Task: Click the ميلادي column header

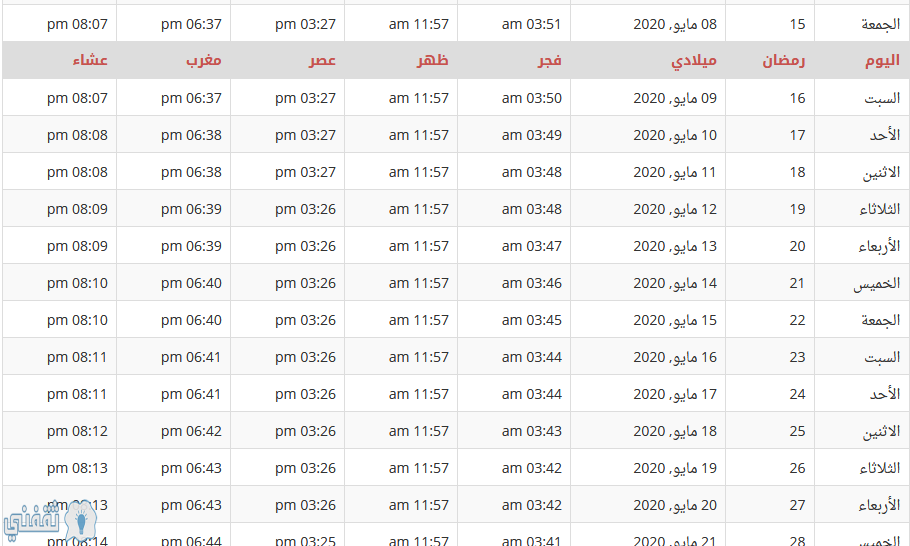Action: click(x=694, y=61)
